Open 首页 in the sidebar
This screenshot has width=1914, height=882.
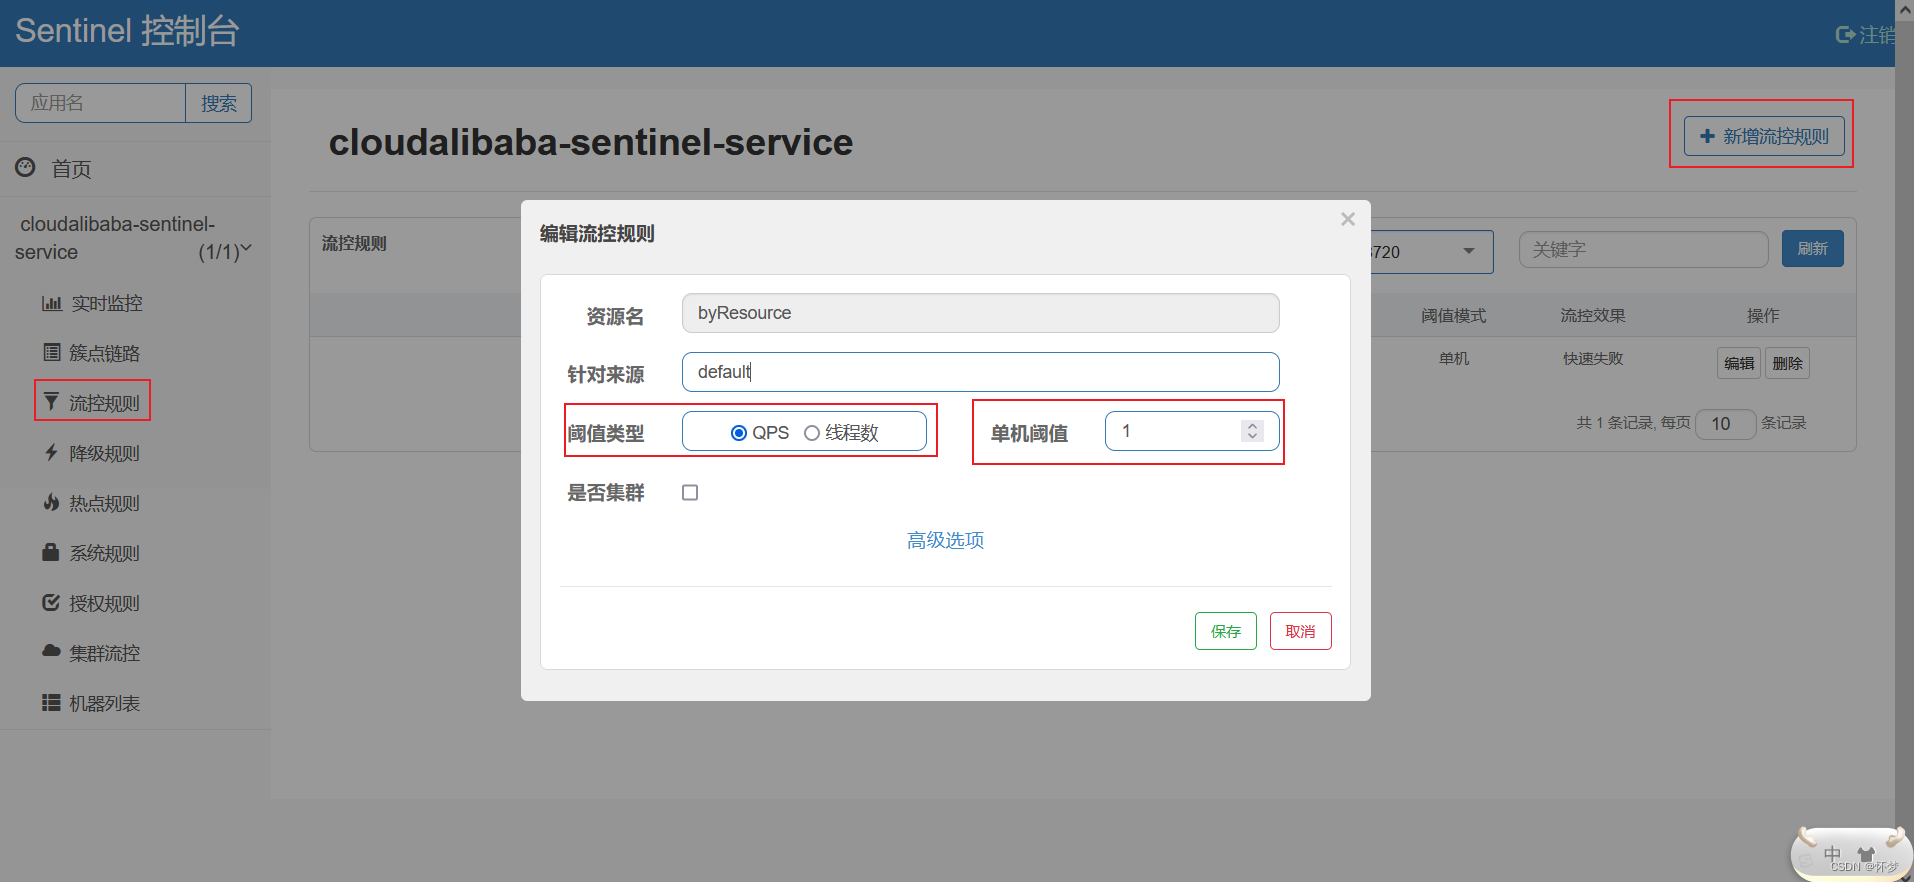click(x=71, y=169)
